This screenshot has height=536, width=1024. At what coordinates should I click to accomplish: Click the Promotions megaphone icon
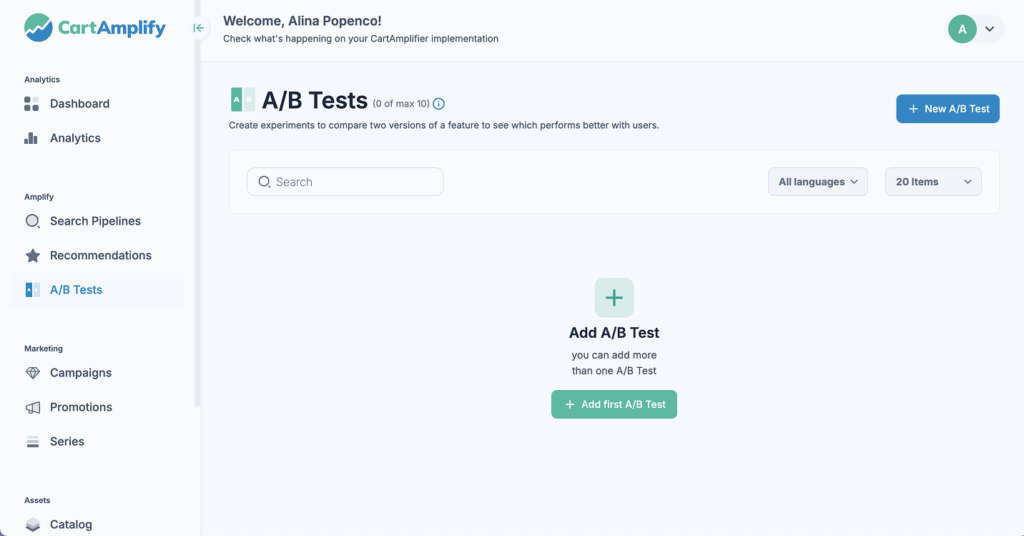pos(33,407)
